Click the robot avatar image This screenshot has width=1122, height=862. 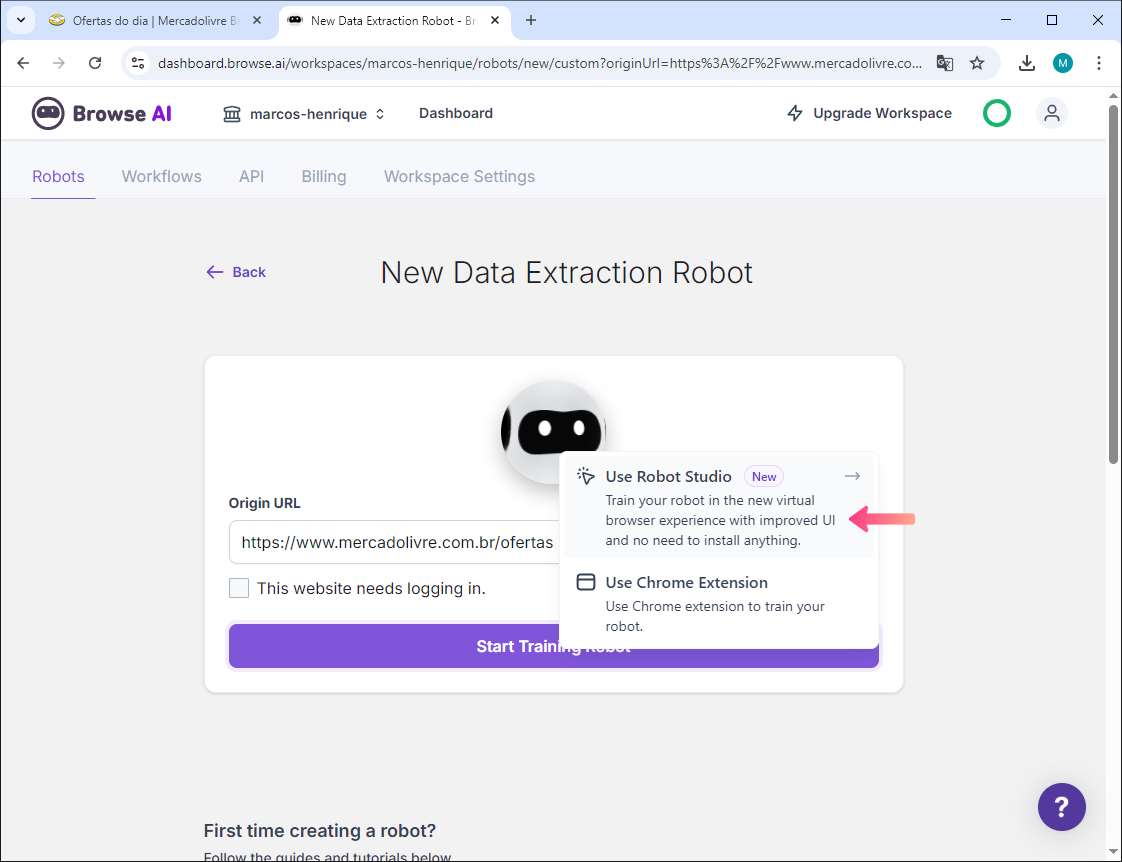pos(553,431)
